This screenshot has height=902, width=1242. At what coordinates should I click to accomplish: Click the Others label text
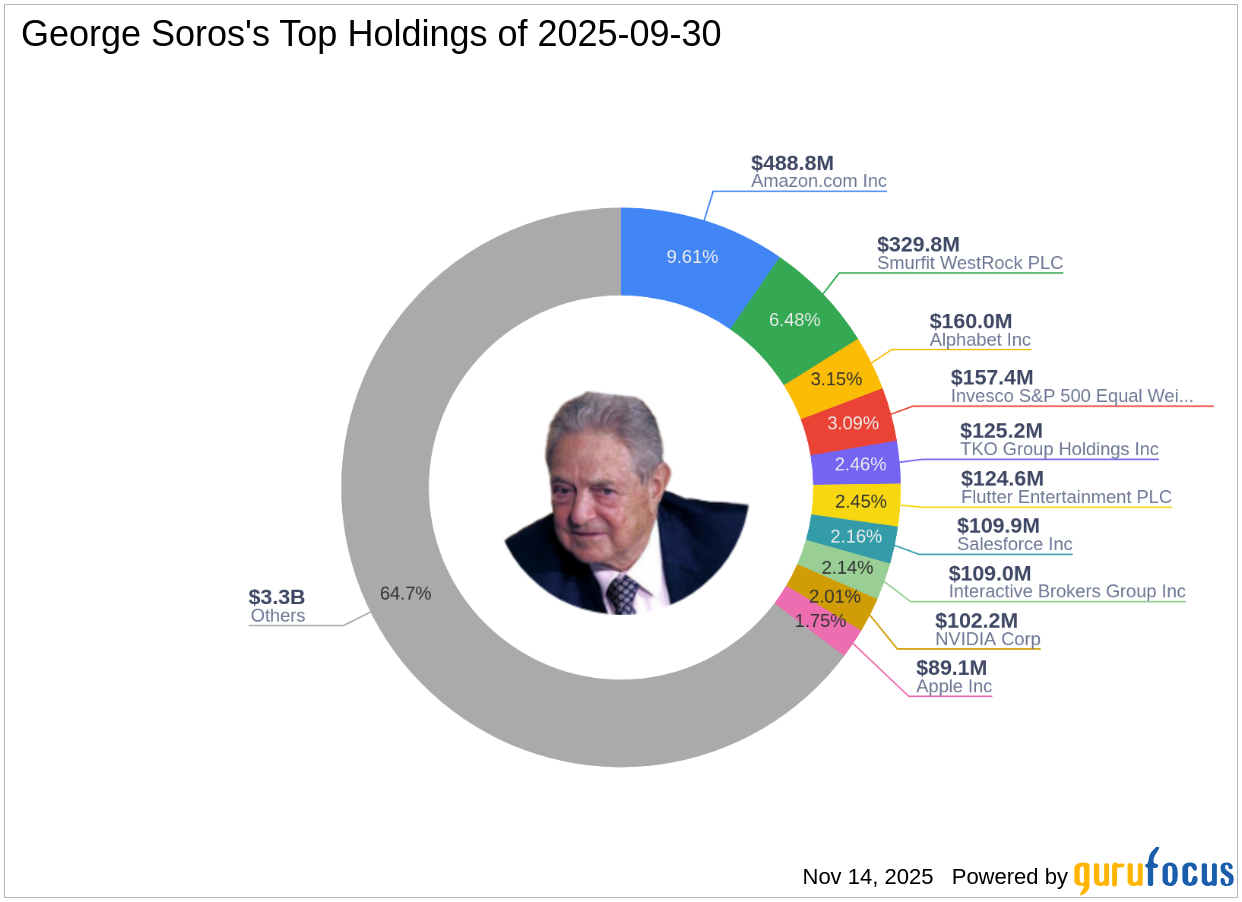point(277,615)
